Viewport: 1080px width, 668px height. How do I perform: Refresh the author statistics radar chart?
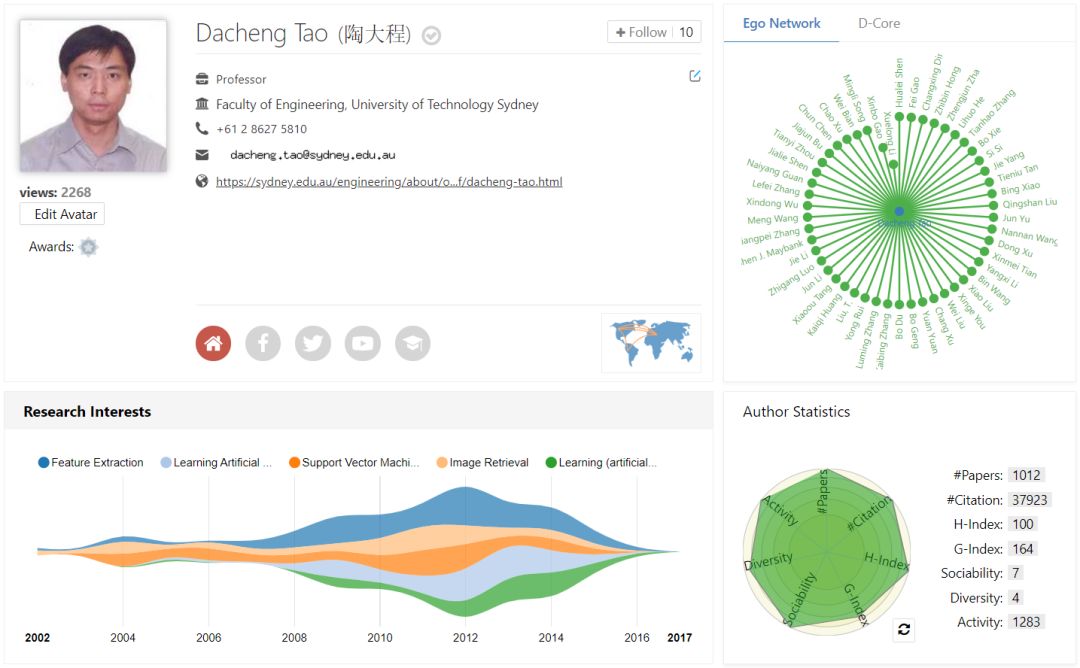coord(904,629)
